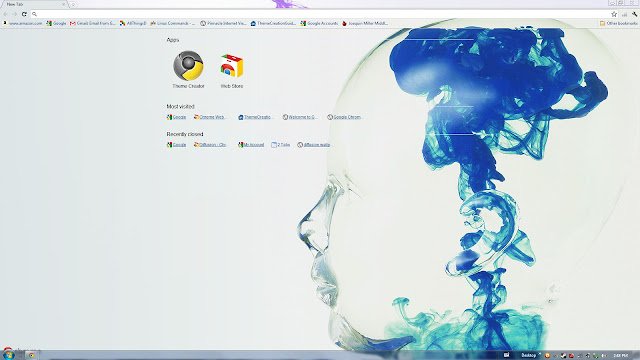Open the Gmail bookmark
This screenshot has width=640, height=360.
92,24
